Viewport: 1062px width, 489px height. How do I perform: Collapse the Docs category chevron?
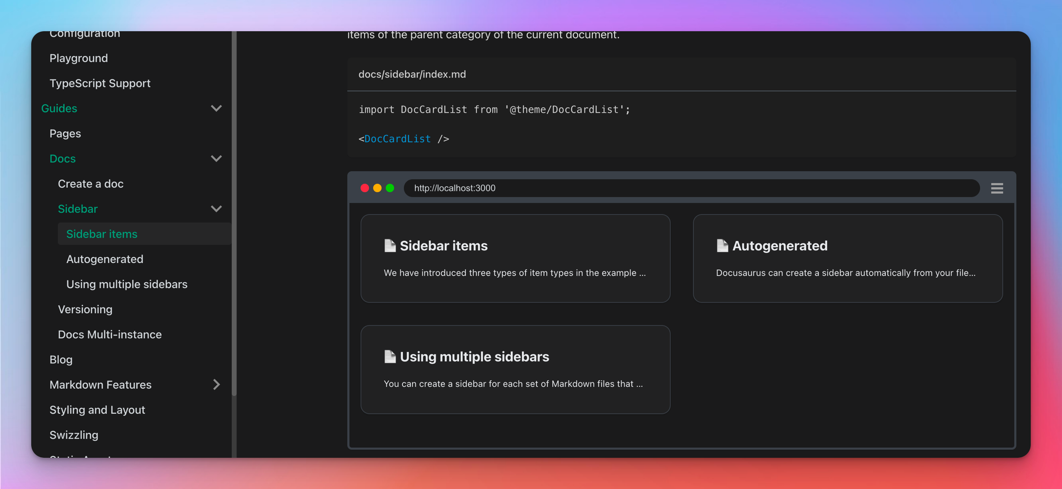point(216,159)
